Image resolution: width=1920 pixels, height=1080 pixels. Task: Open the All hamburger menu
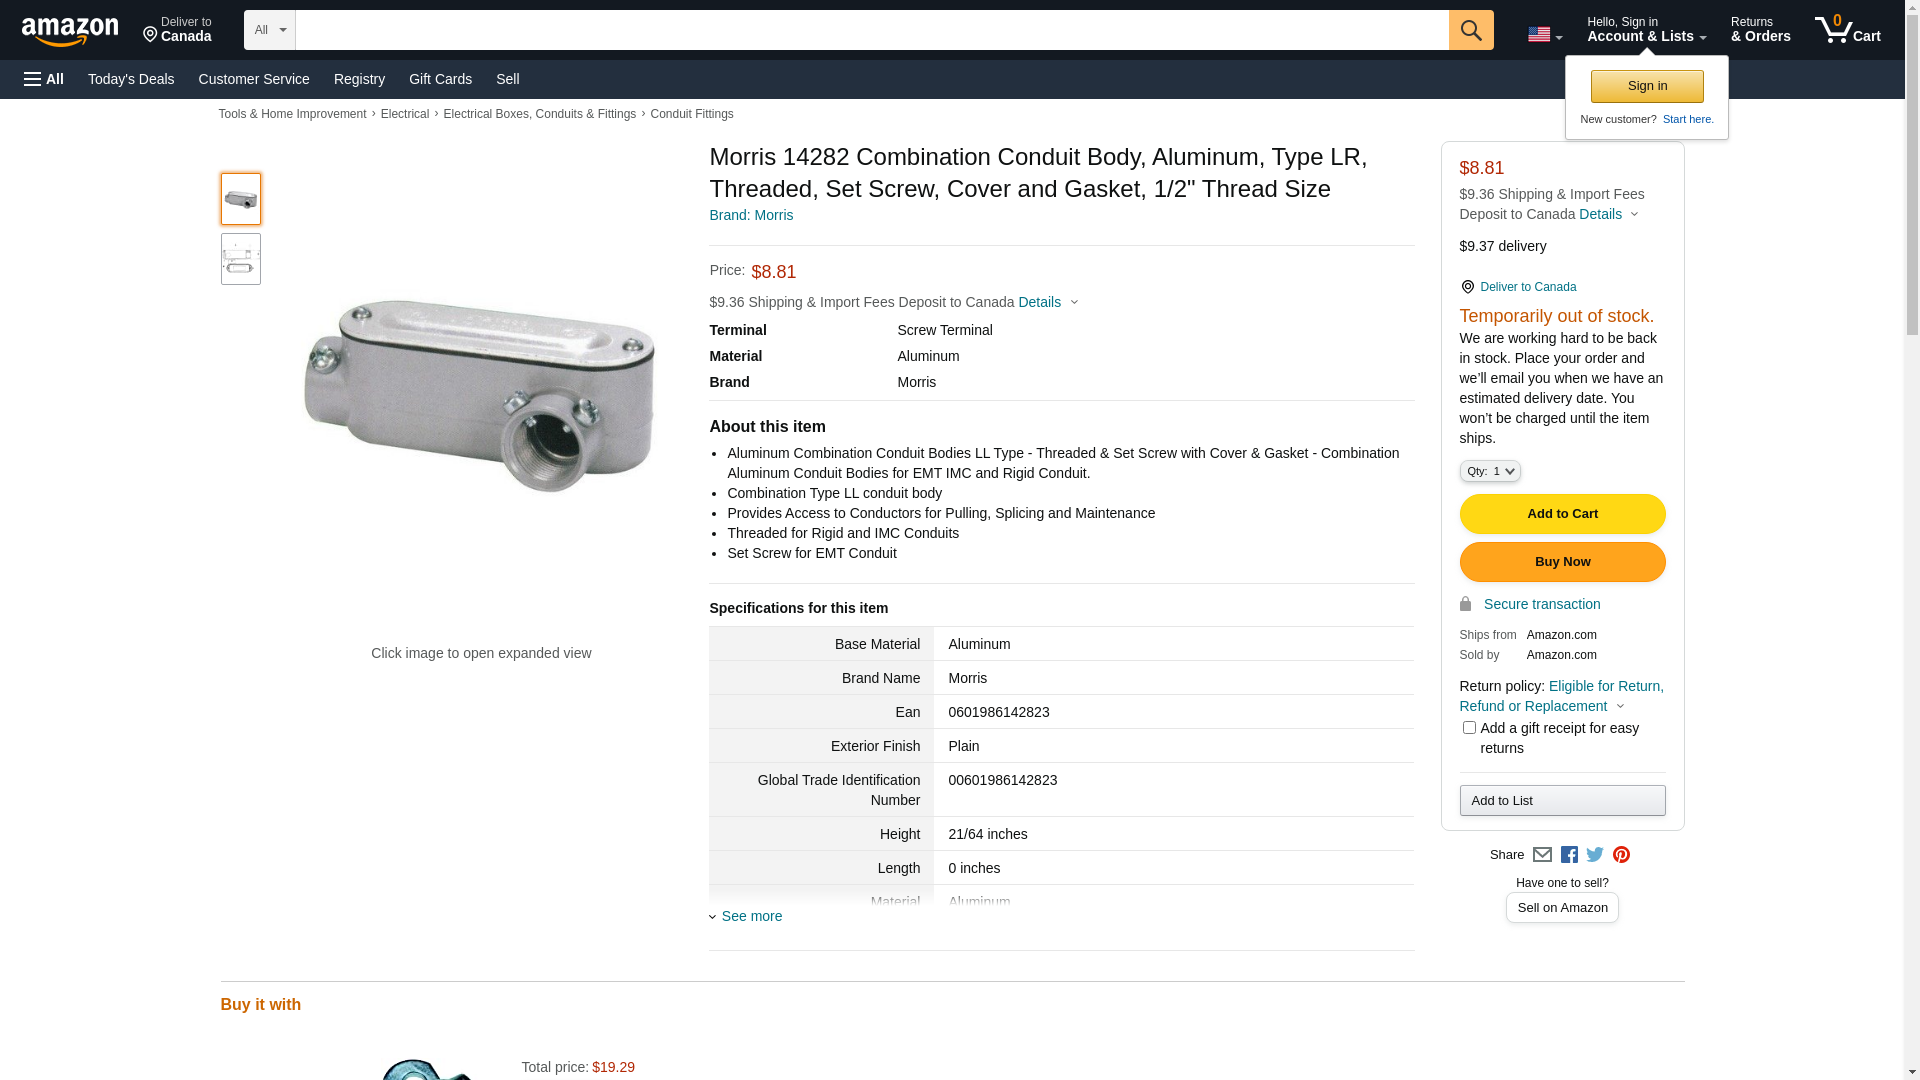click(x=44, y=79)
